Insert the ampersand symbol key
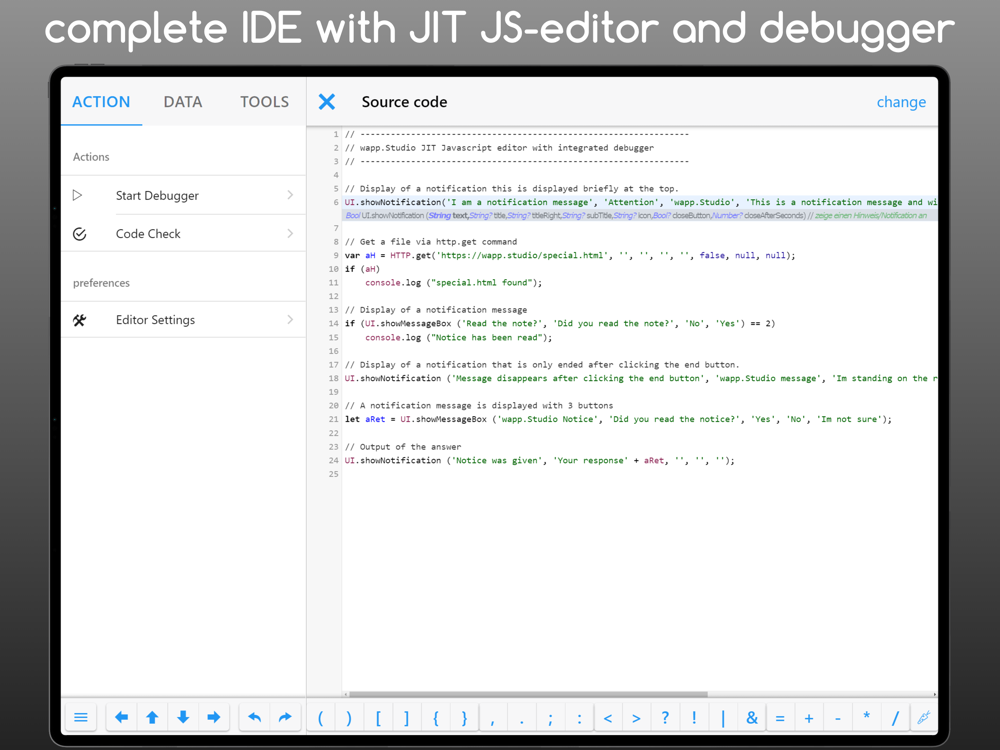Screen dimensions: 1000x750 pyautogui.click(x=752, y=717)
